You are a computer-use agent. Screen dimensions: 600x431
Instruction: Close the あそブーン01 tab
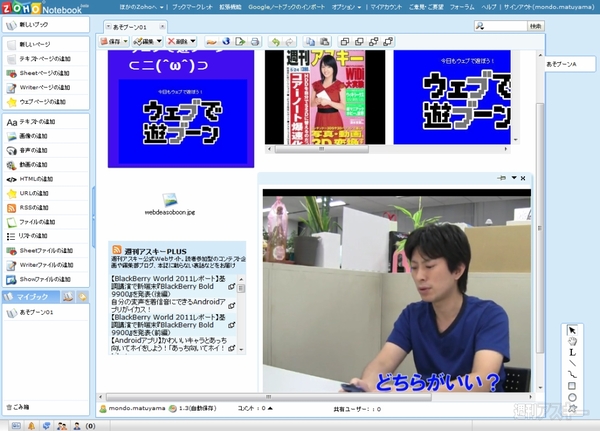tap(162, 26)
